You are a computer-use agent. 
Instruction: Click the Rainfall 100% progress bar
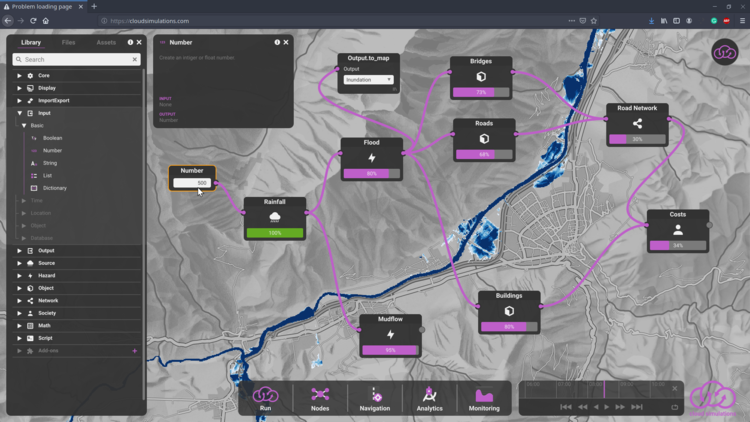coord(275,233)
